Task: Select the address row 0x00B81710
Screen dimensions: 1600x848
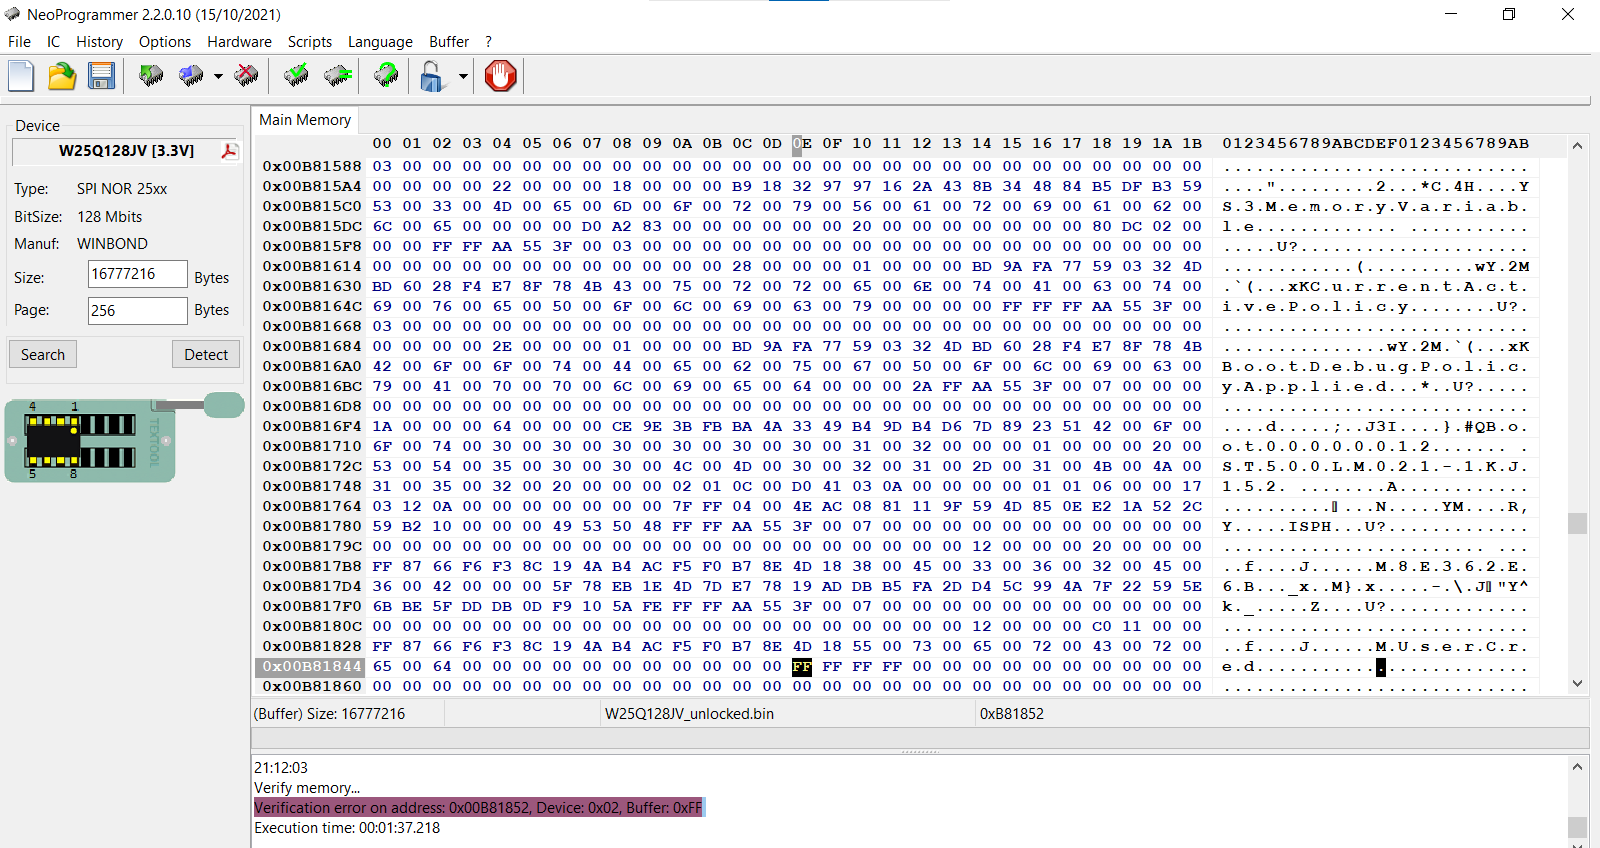Action: (312, 446)
